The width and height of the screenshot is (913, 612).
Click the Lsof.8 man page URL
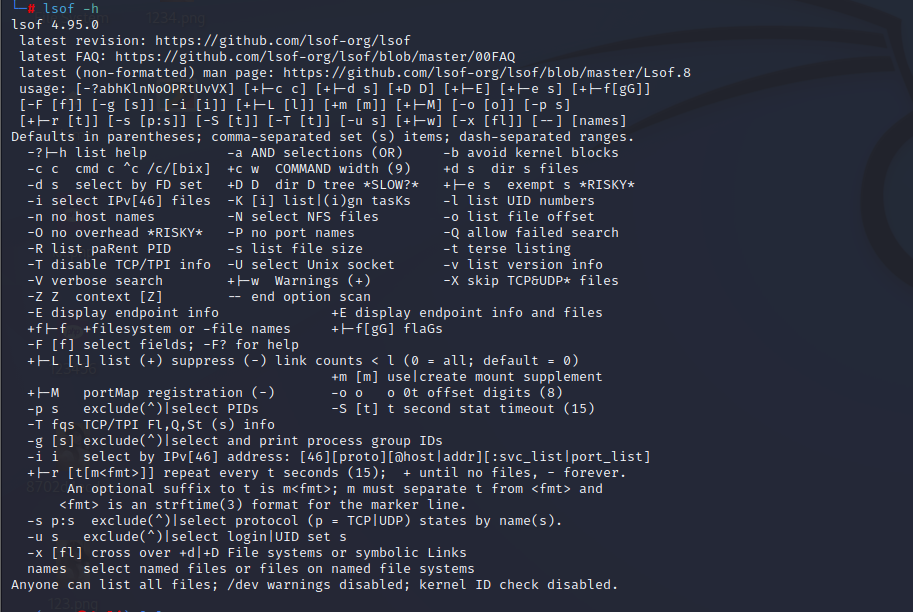pos(487,73)
